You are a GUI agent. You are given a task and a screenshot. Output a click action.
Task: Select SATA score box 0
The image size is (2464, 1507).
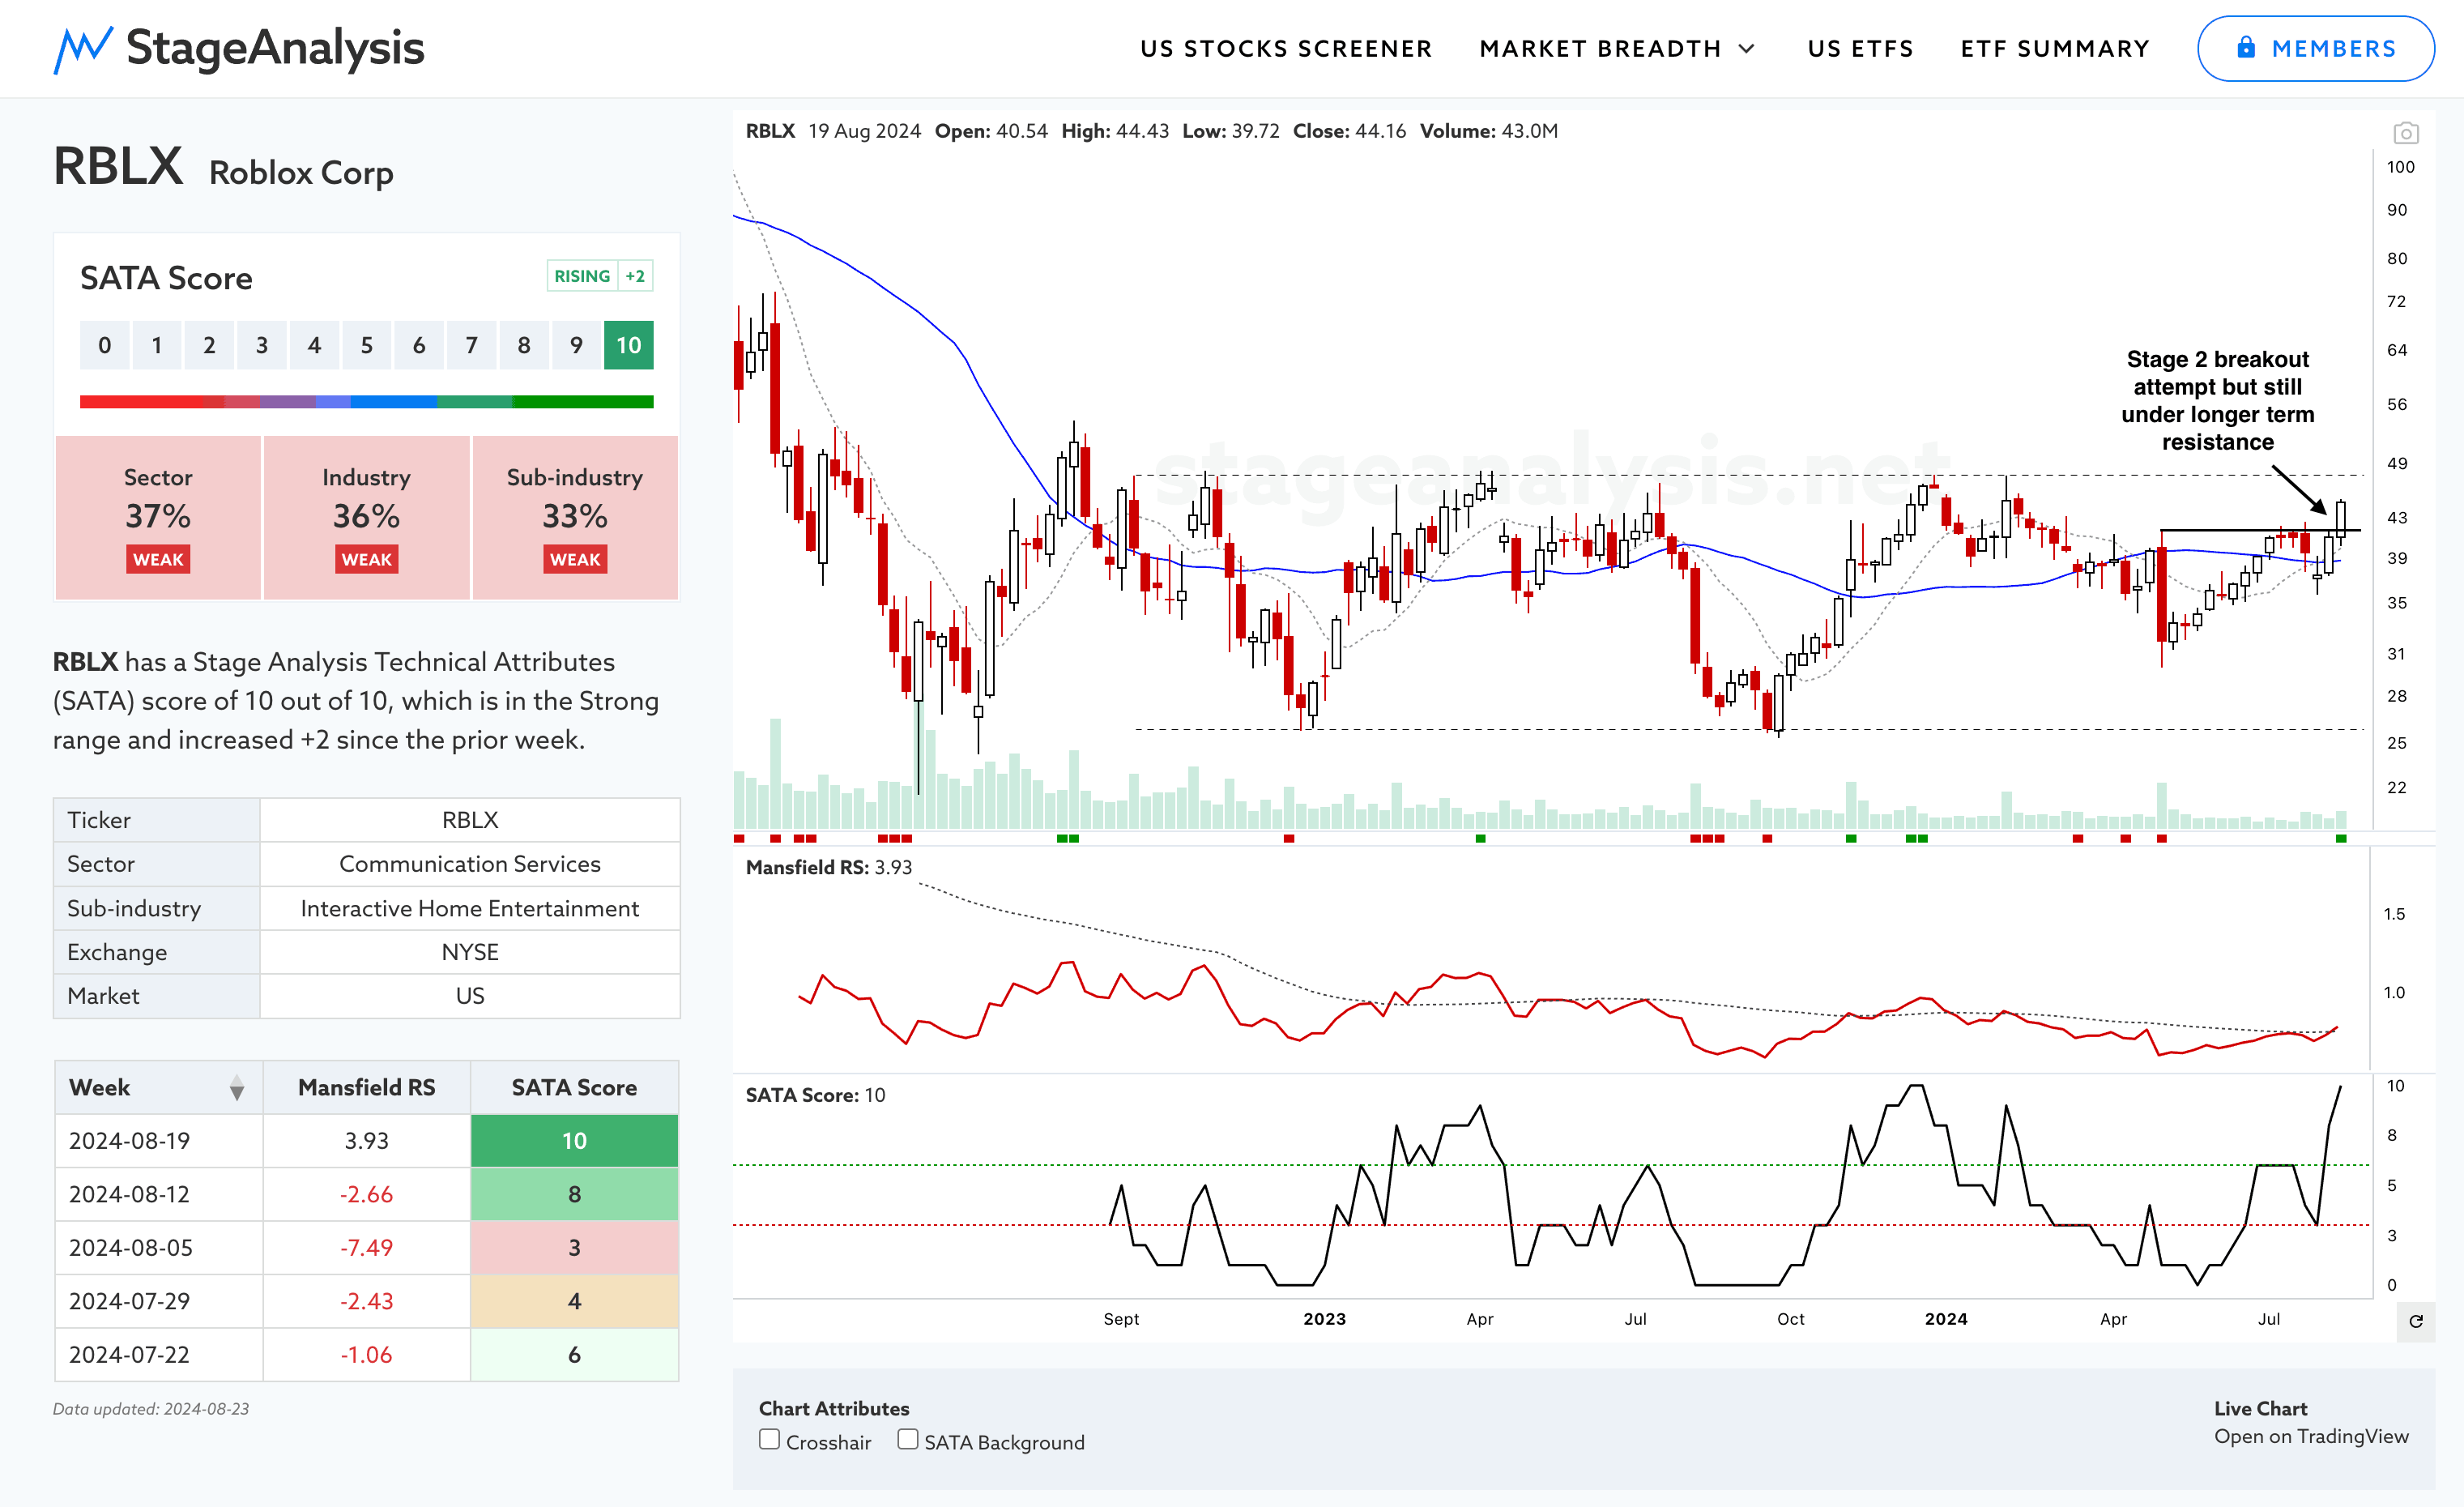pos(105,345)
